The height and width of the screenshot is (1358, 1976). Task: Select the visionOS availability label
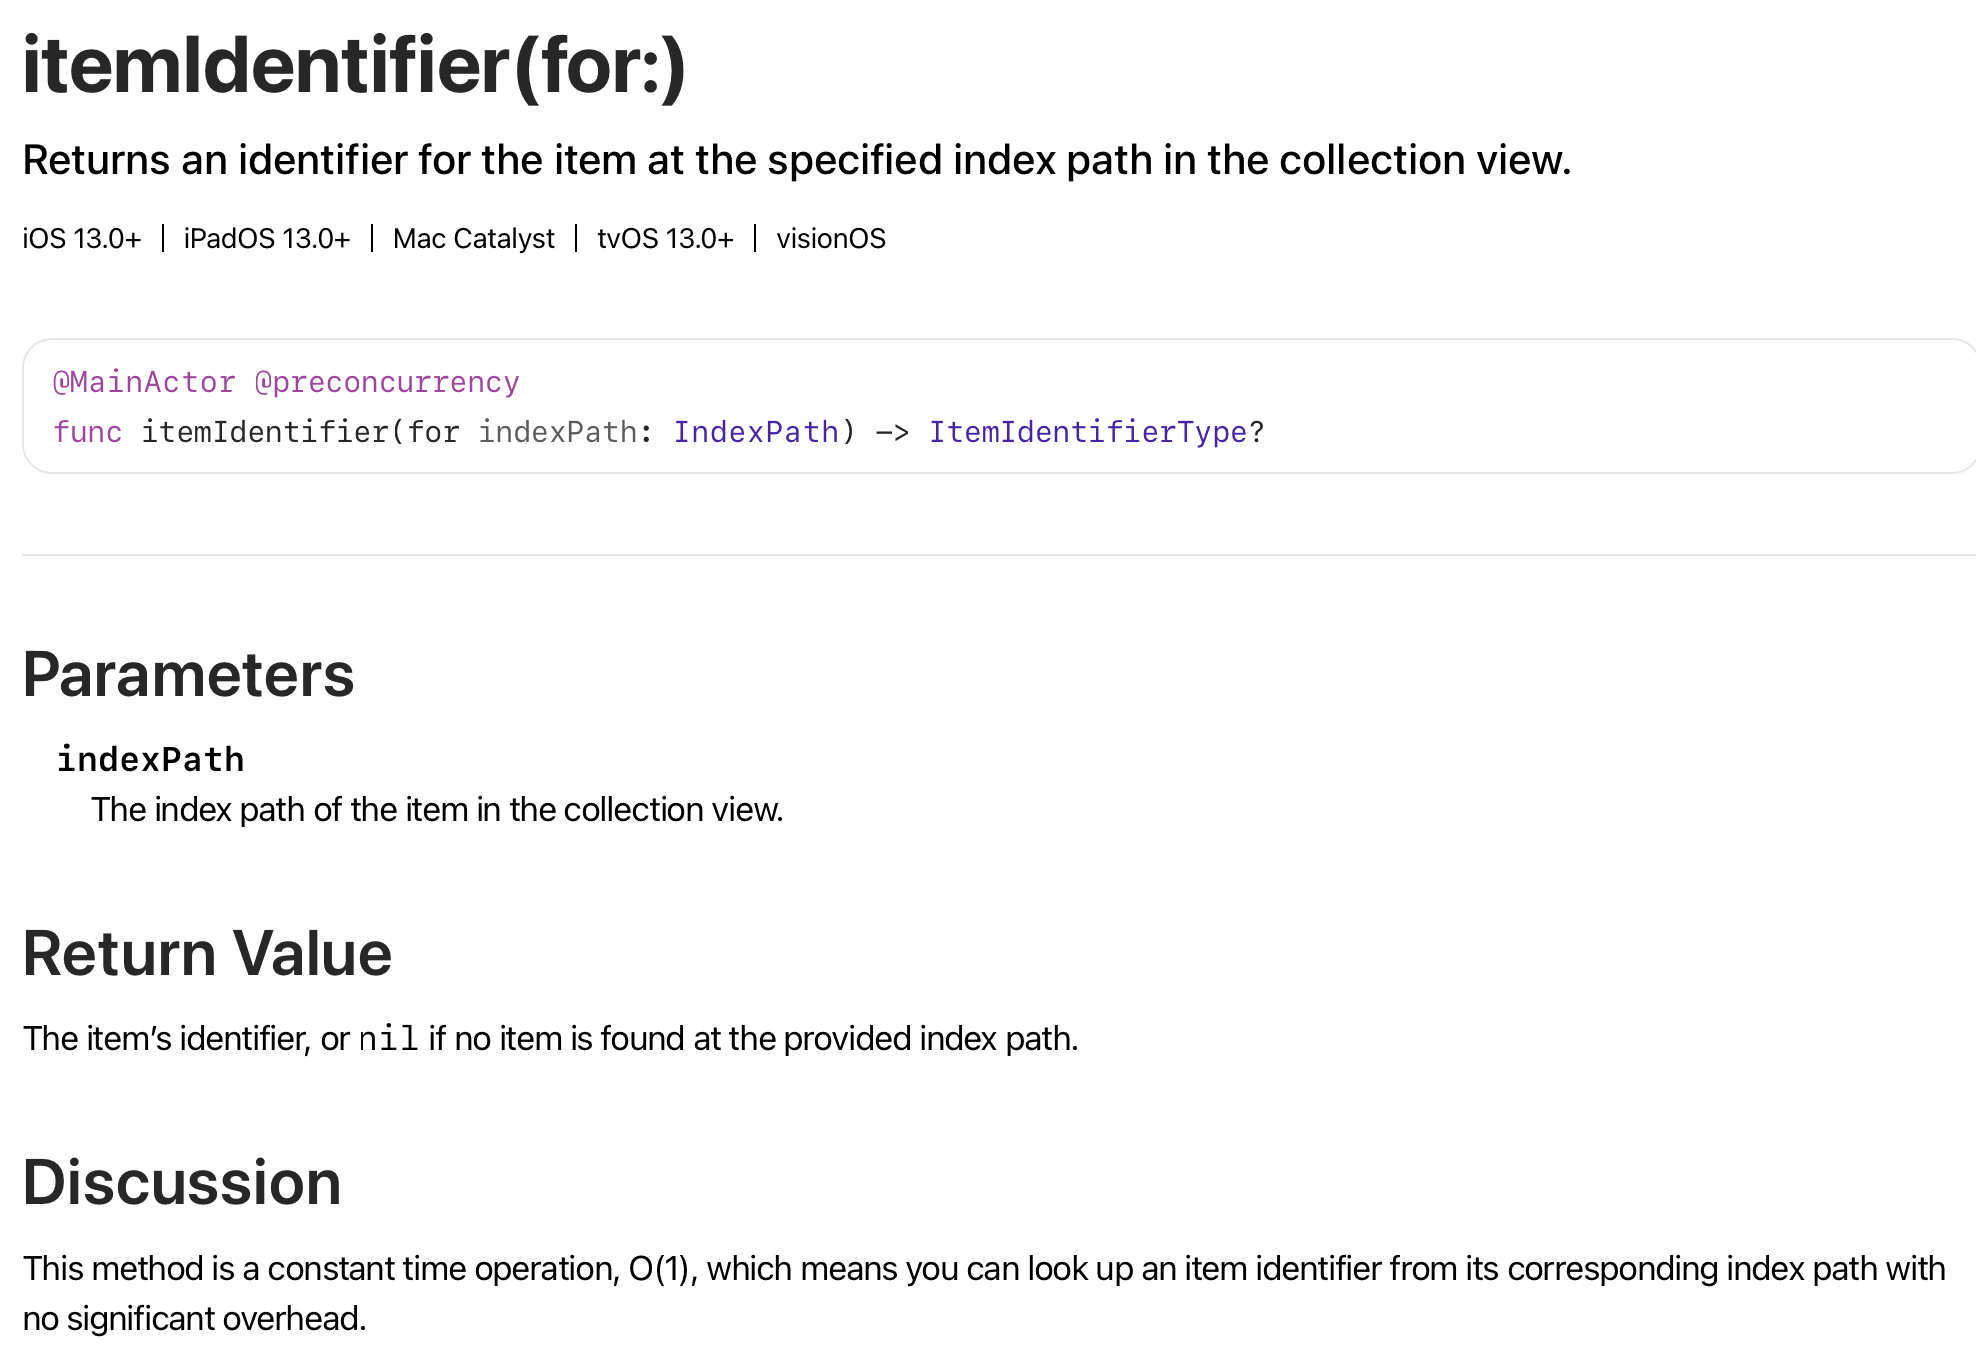[x=831, y=239]
